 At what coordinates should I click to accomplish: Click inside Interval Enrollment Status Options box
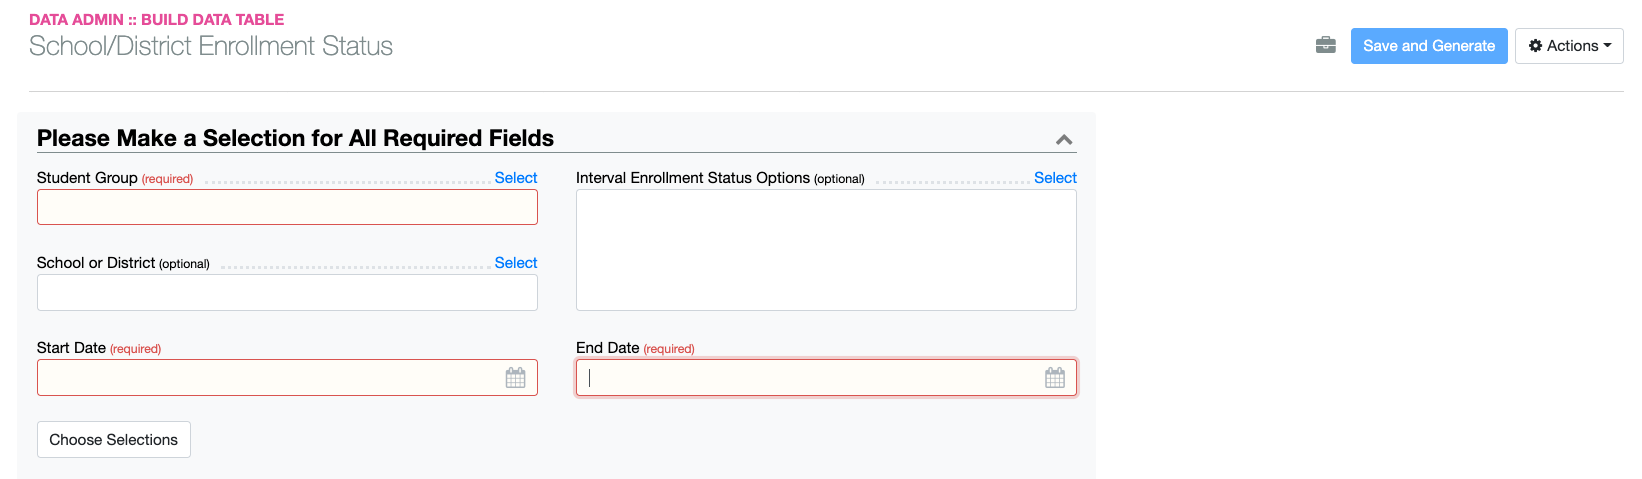[825, 250]
